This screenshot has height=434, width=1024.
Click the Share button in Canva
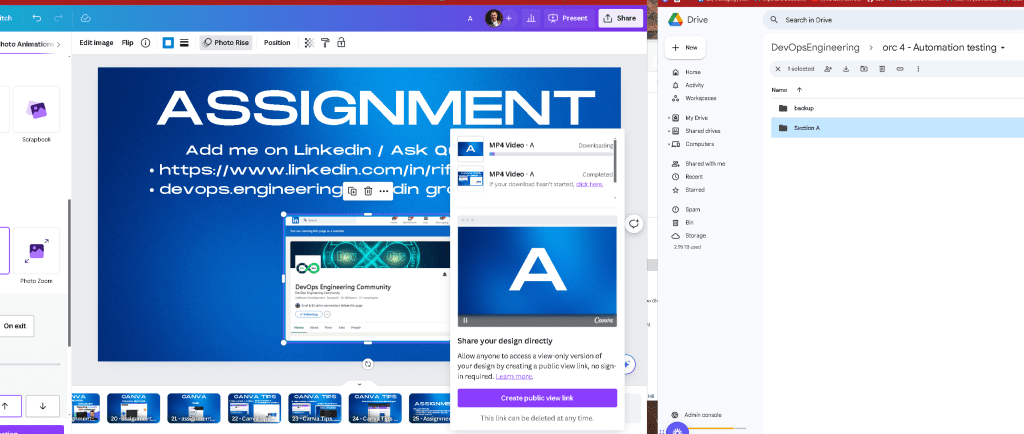(x=620, y=18)
